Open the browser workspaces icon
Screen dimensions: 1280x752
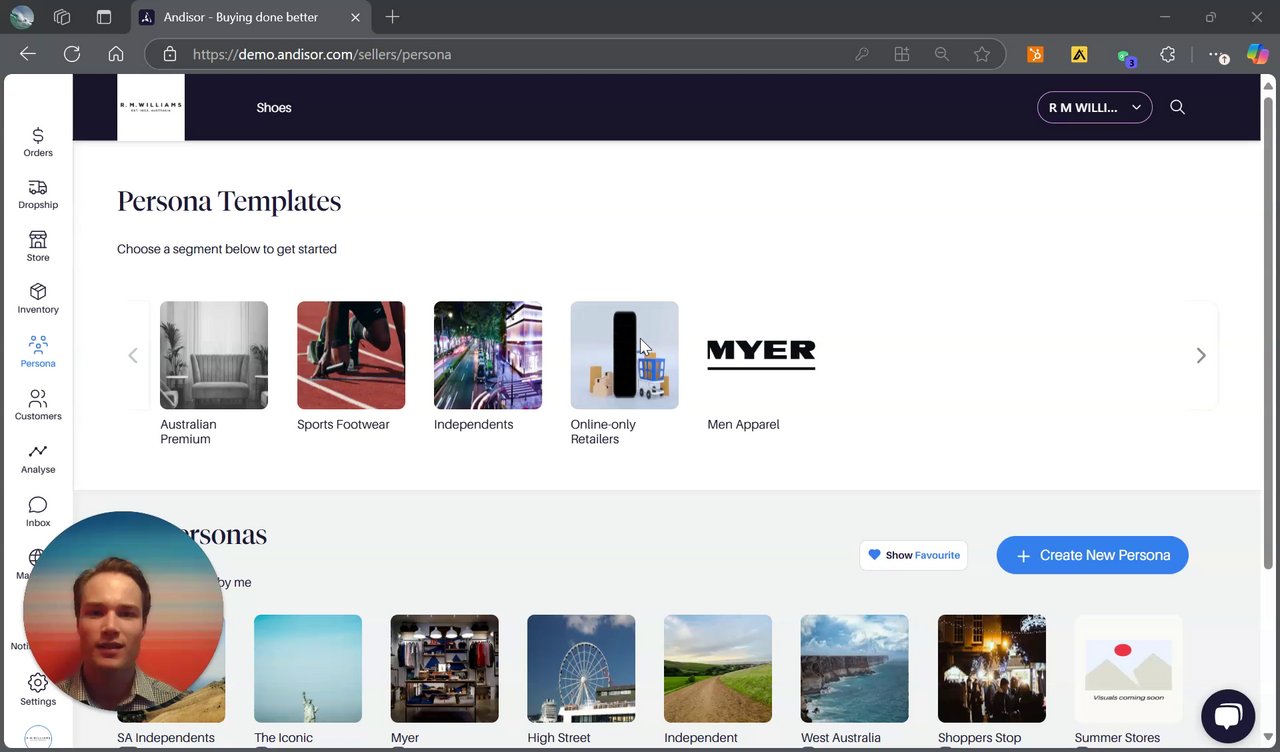[62, 17]
